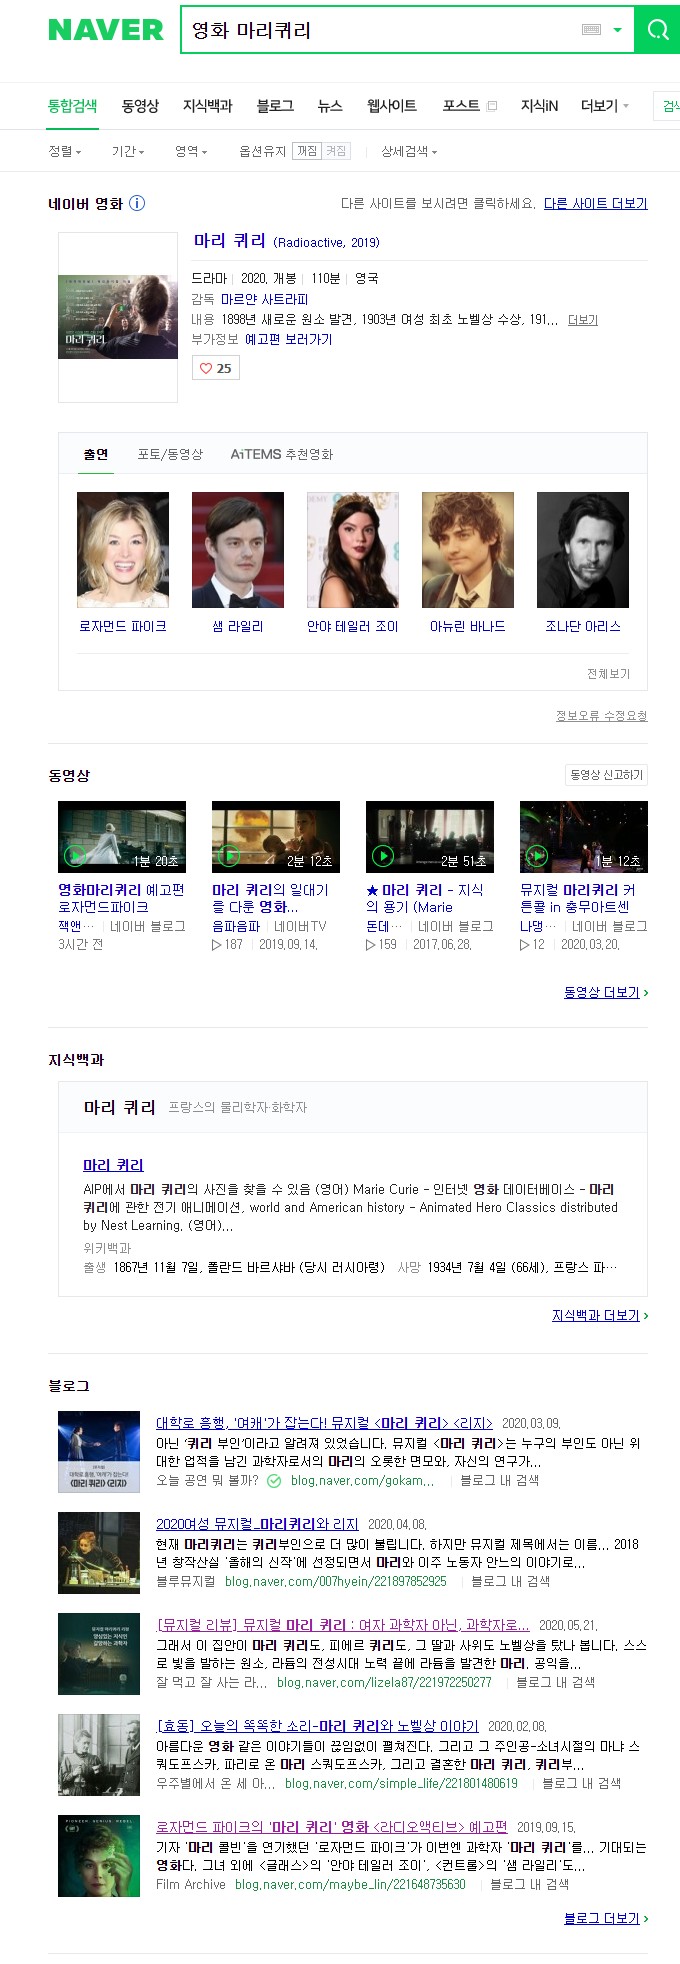Open the 샘 라일리 name link
The width and height of the screenshot is (680, 1964).
click(238, 626)
